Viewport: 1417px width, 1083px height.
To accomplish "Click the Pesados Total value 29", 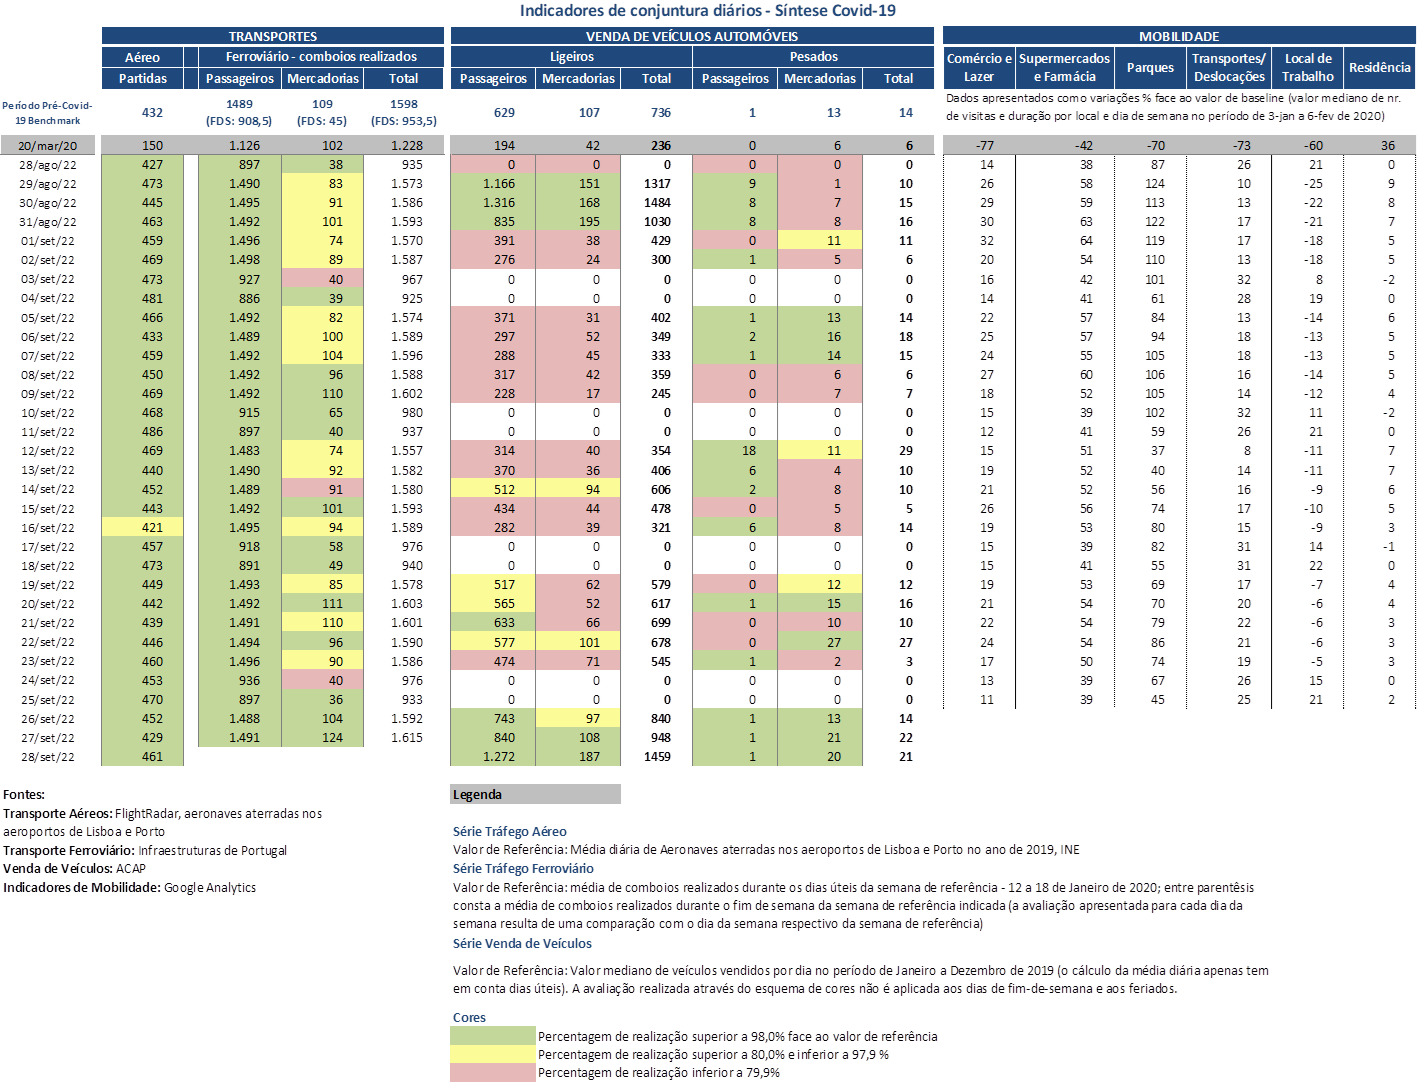I will 906,451.
